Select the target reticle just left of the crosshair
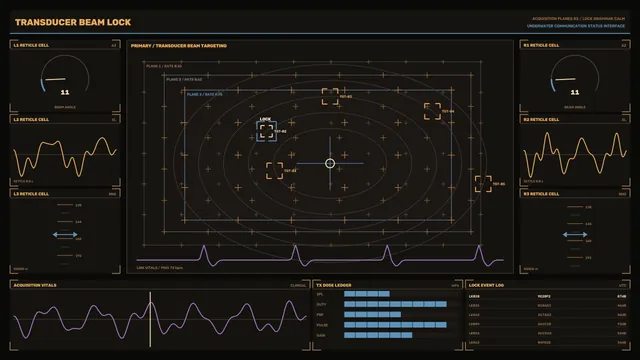This screenshot has height=360, width=640. click(275, 171)
